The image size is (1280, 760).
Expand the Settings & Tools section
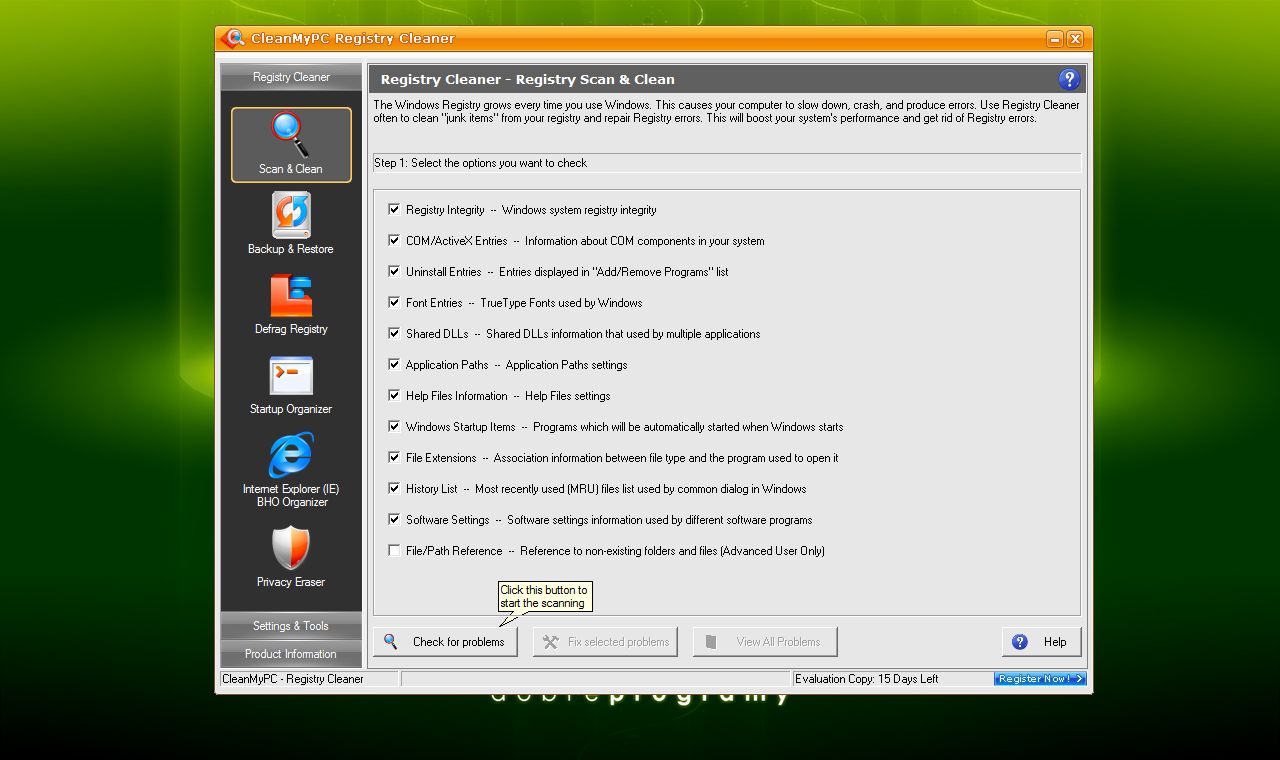coord(291,626)
